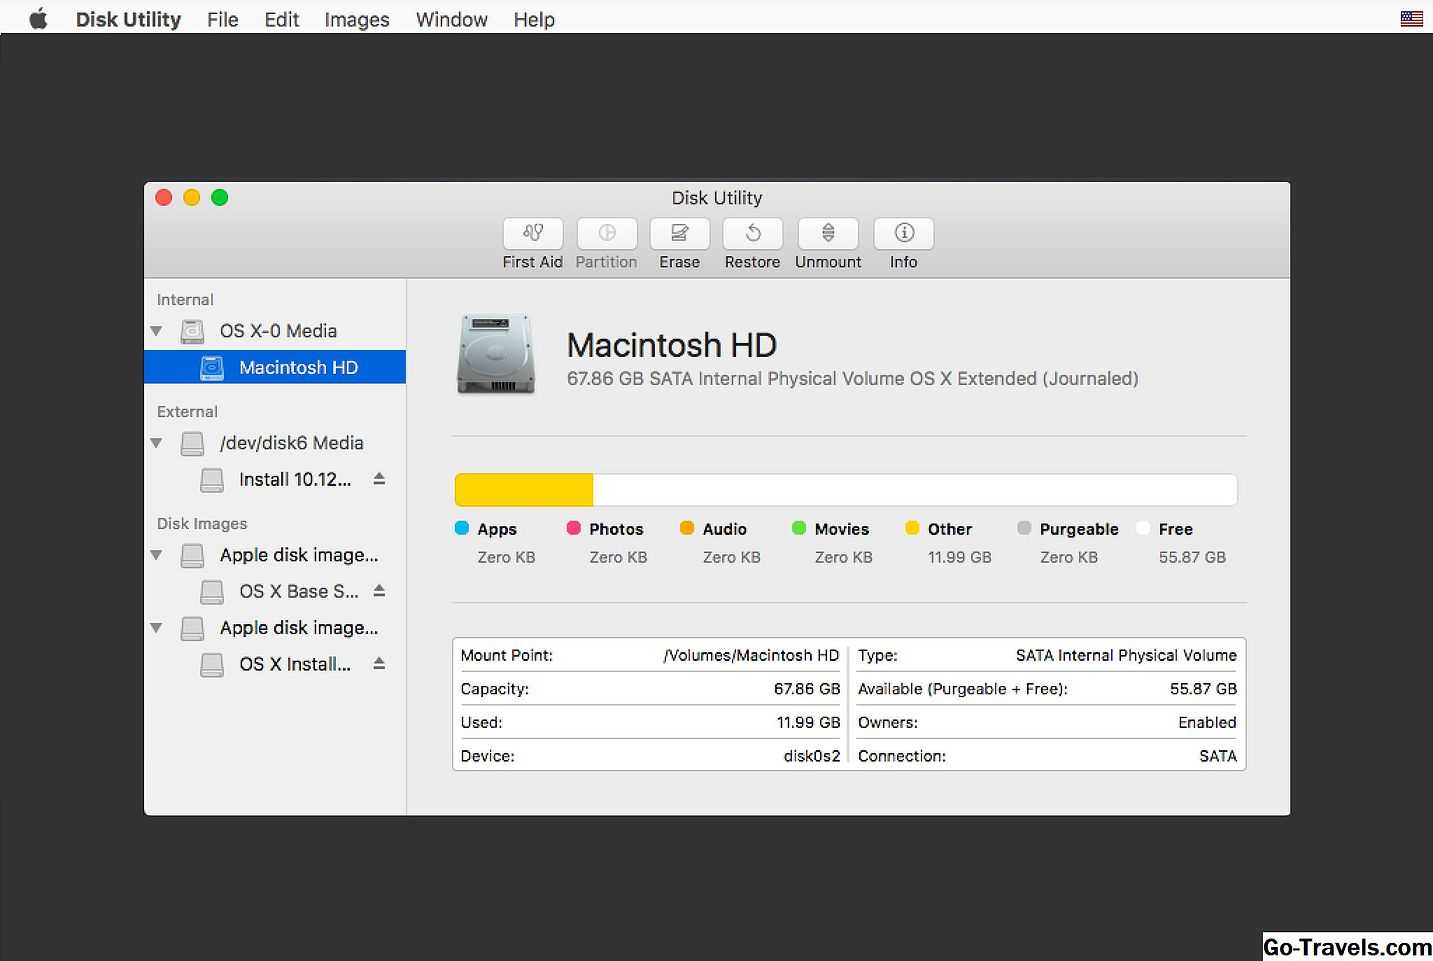Collapse the second Apple disk image entry
This screenshot has height=961, width=1433.
point(156,628)
